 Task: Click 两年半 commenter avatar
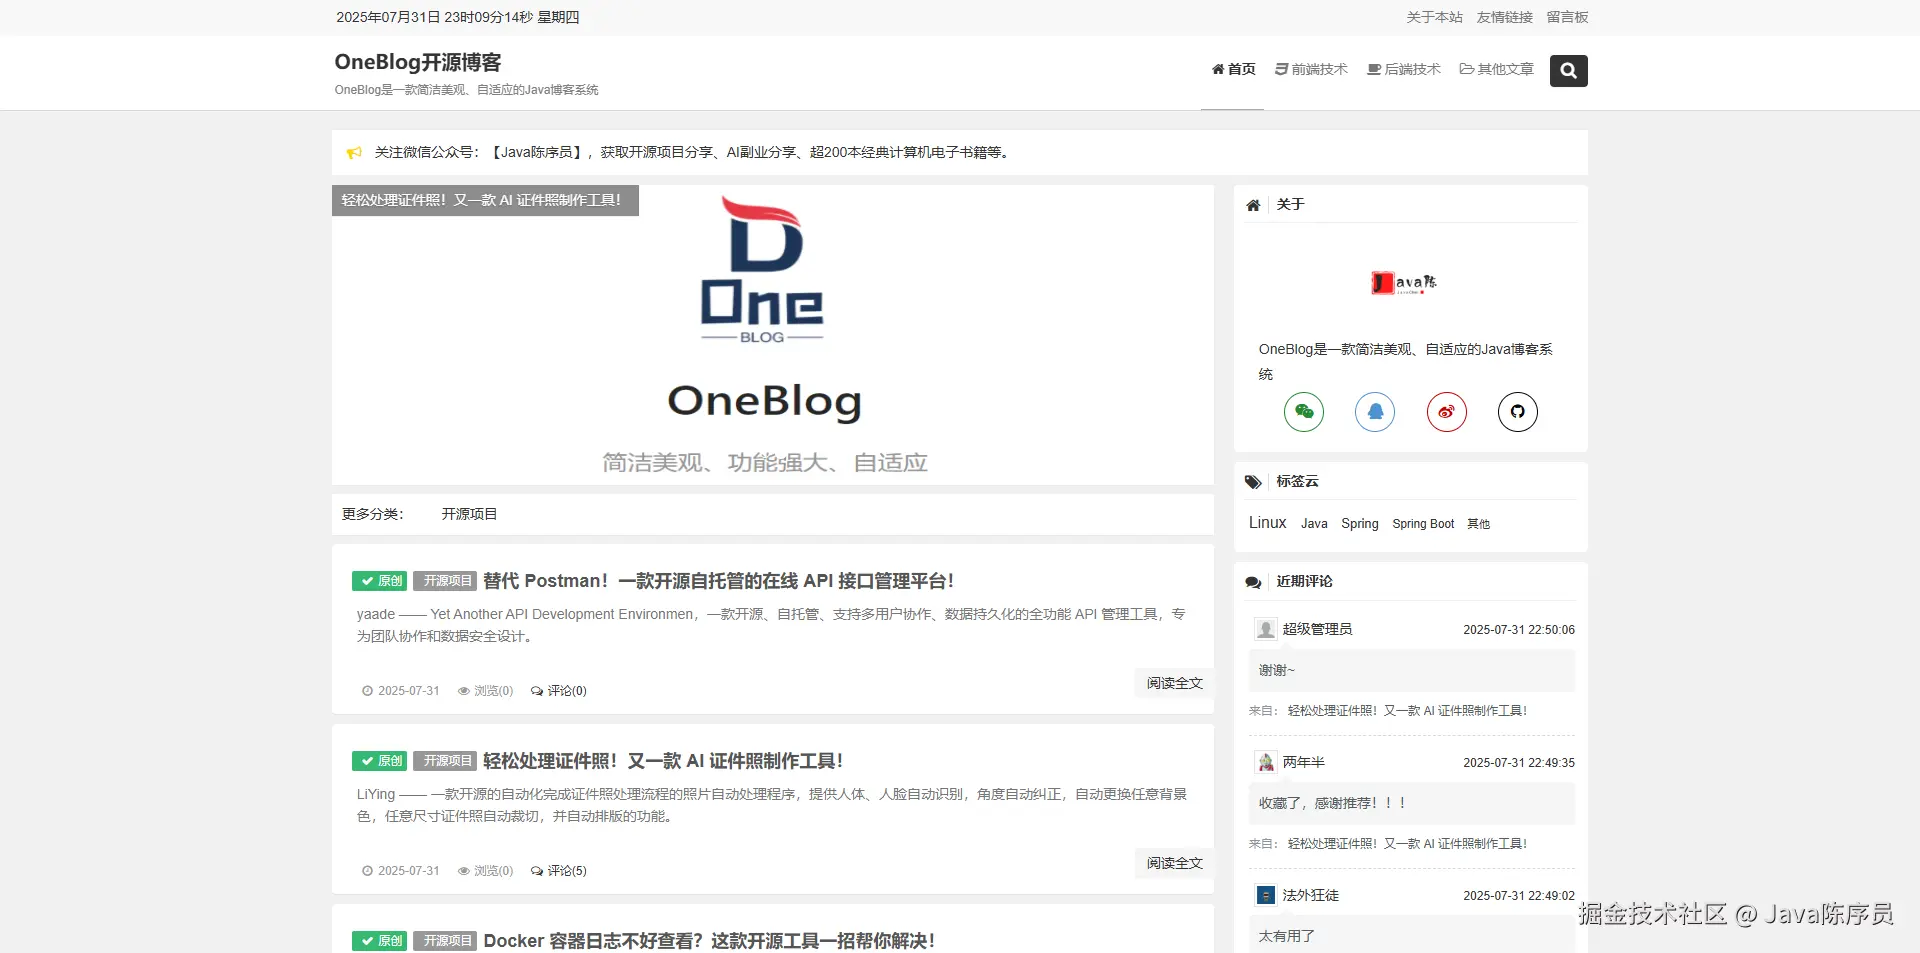pos(1266,762)
